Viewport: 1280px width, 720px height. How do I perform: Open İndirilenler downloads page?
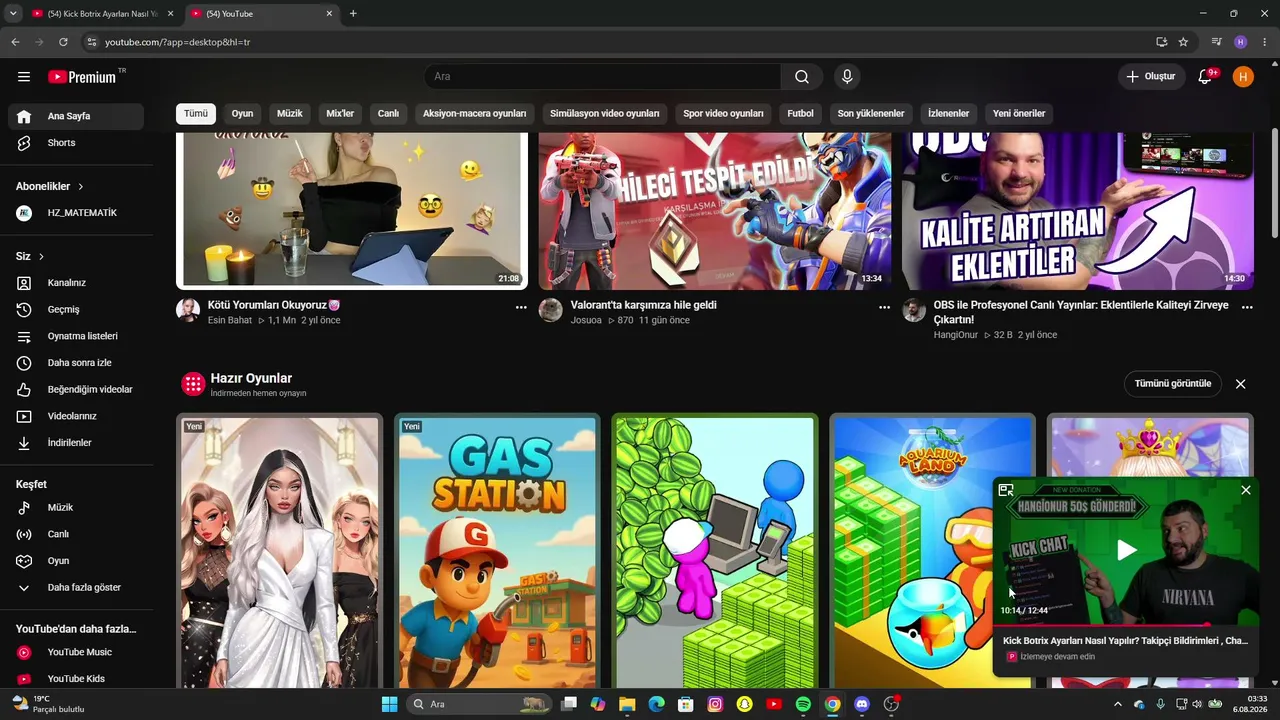tap(76, 443)
